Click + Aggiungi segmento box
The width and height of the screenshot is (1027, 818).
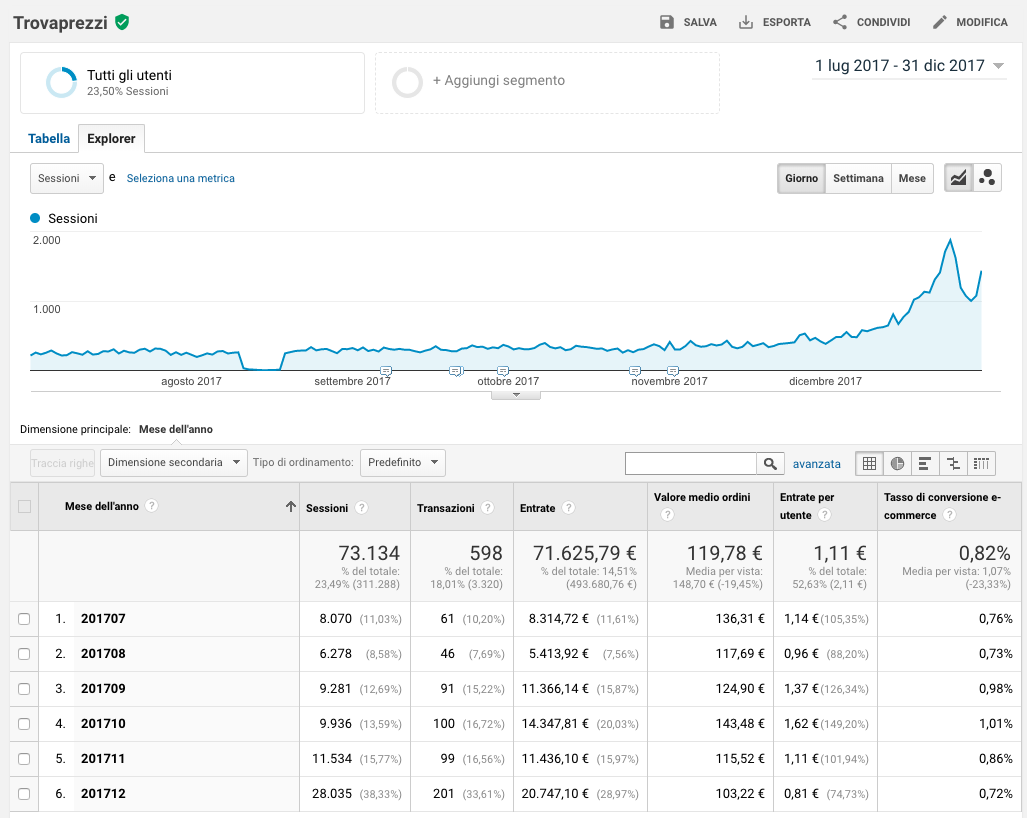point(548,83)
